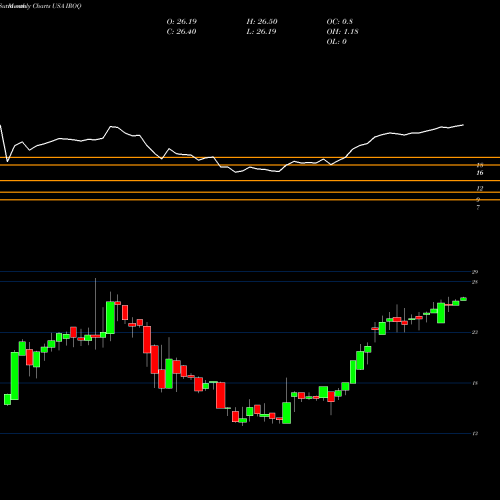Select the low price text L: 26.19
The image size is (500, 500).
[x=261, y=32]
